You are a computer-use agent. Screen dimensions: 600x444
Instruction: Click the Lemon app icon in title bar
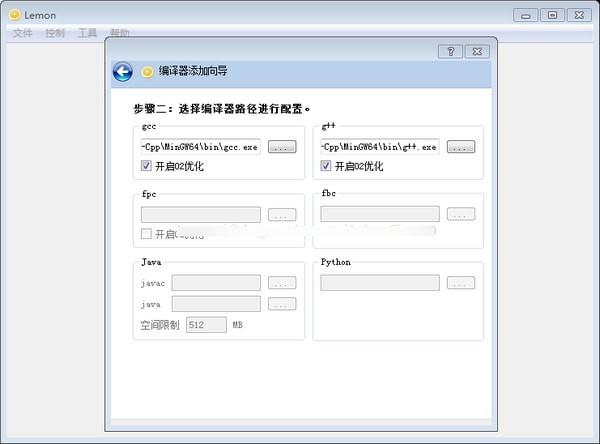pos(15,15)
